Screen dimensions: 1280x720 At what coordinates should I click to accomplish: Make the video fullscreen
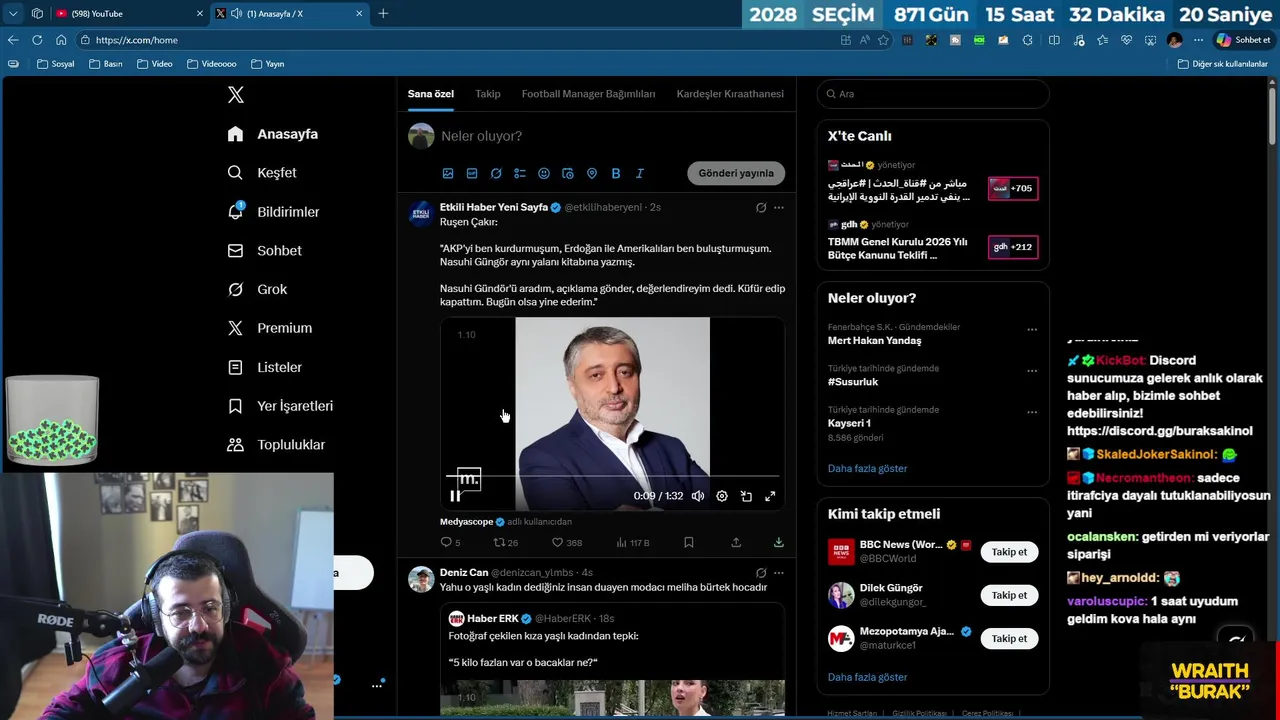tap(770, 496)
